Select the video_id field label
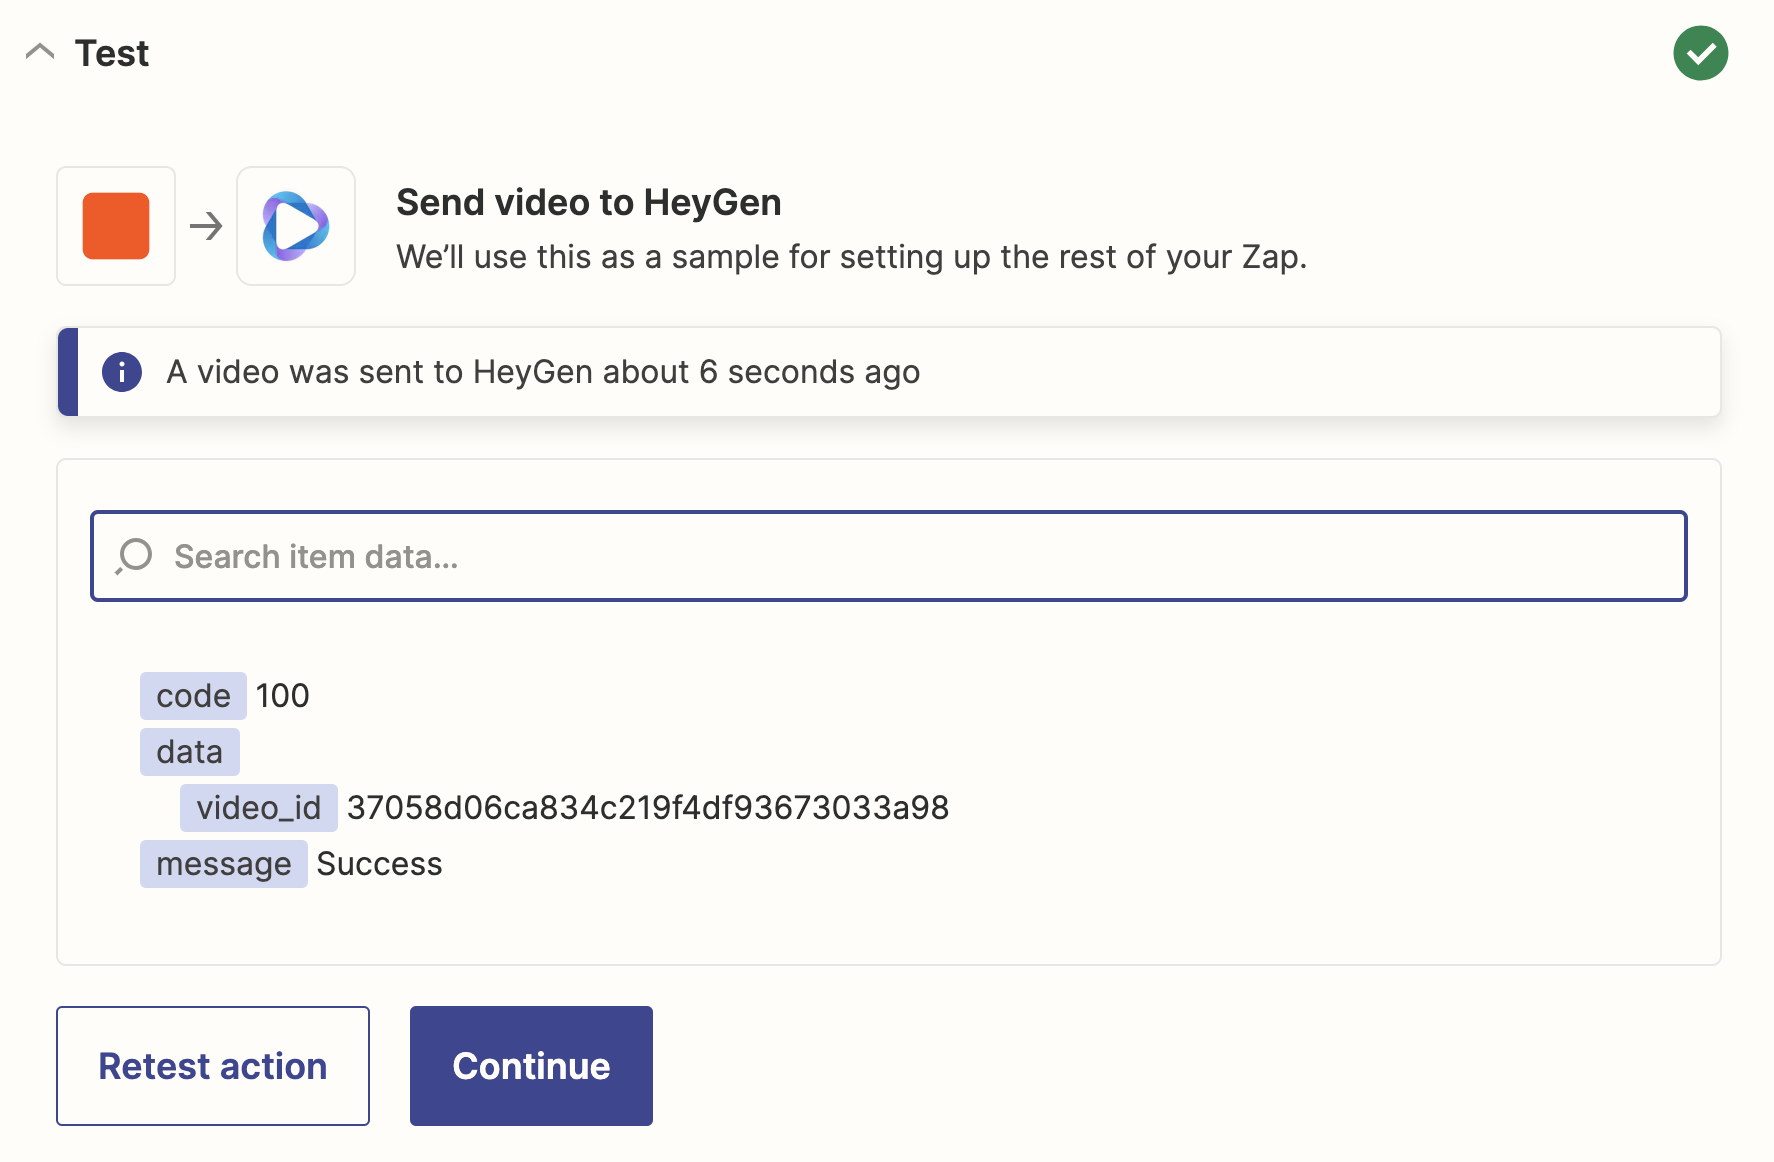1774x1162 pixels. pos(259,808)
